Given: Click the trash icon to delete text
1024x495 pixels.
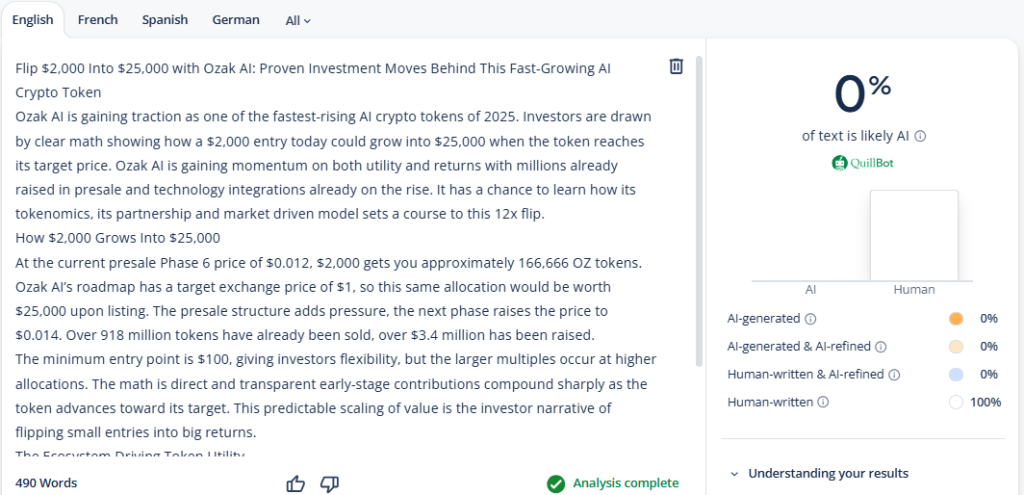Looking at the screenshot, I should [x=676, y=66].
